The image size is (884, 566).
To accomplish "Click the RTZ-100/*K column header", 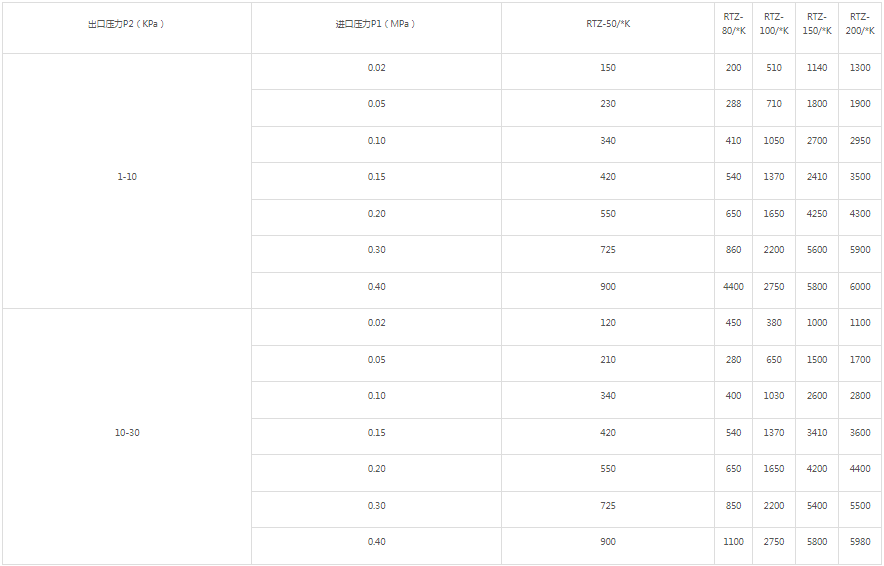I will (774, 24).
